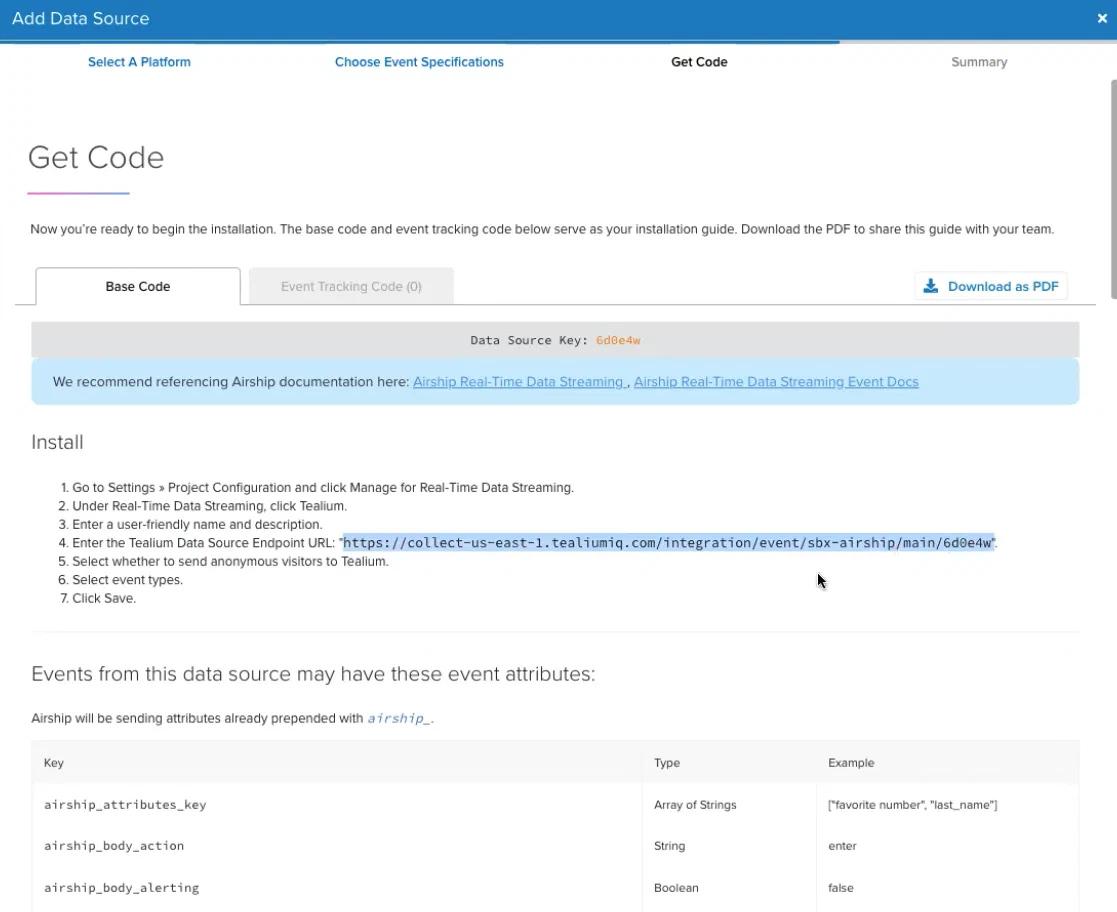1117x912 pixels.
Task: Go to Select A Platform step
Action: (139, 62)
